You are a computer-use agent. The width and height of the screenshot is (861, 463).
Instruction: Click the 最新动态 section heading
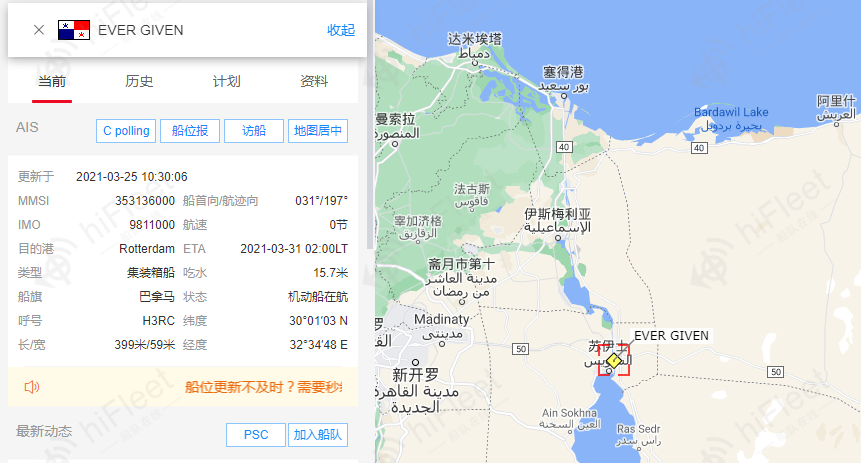pyautogui.click(x=44, y=431)
